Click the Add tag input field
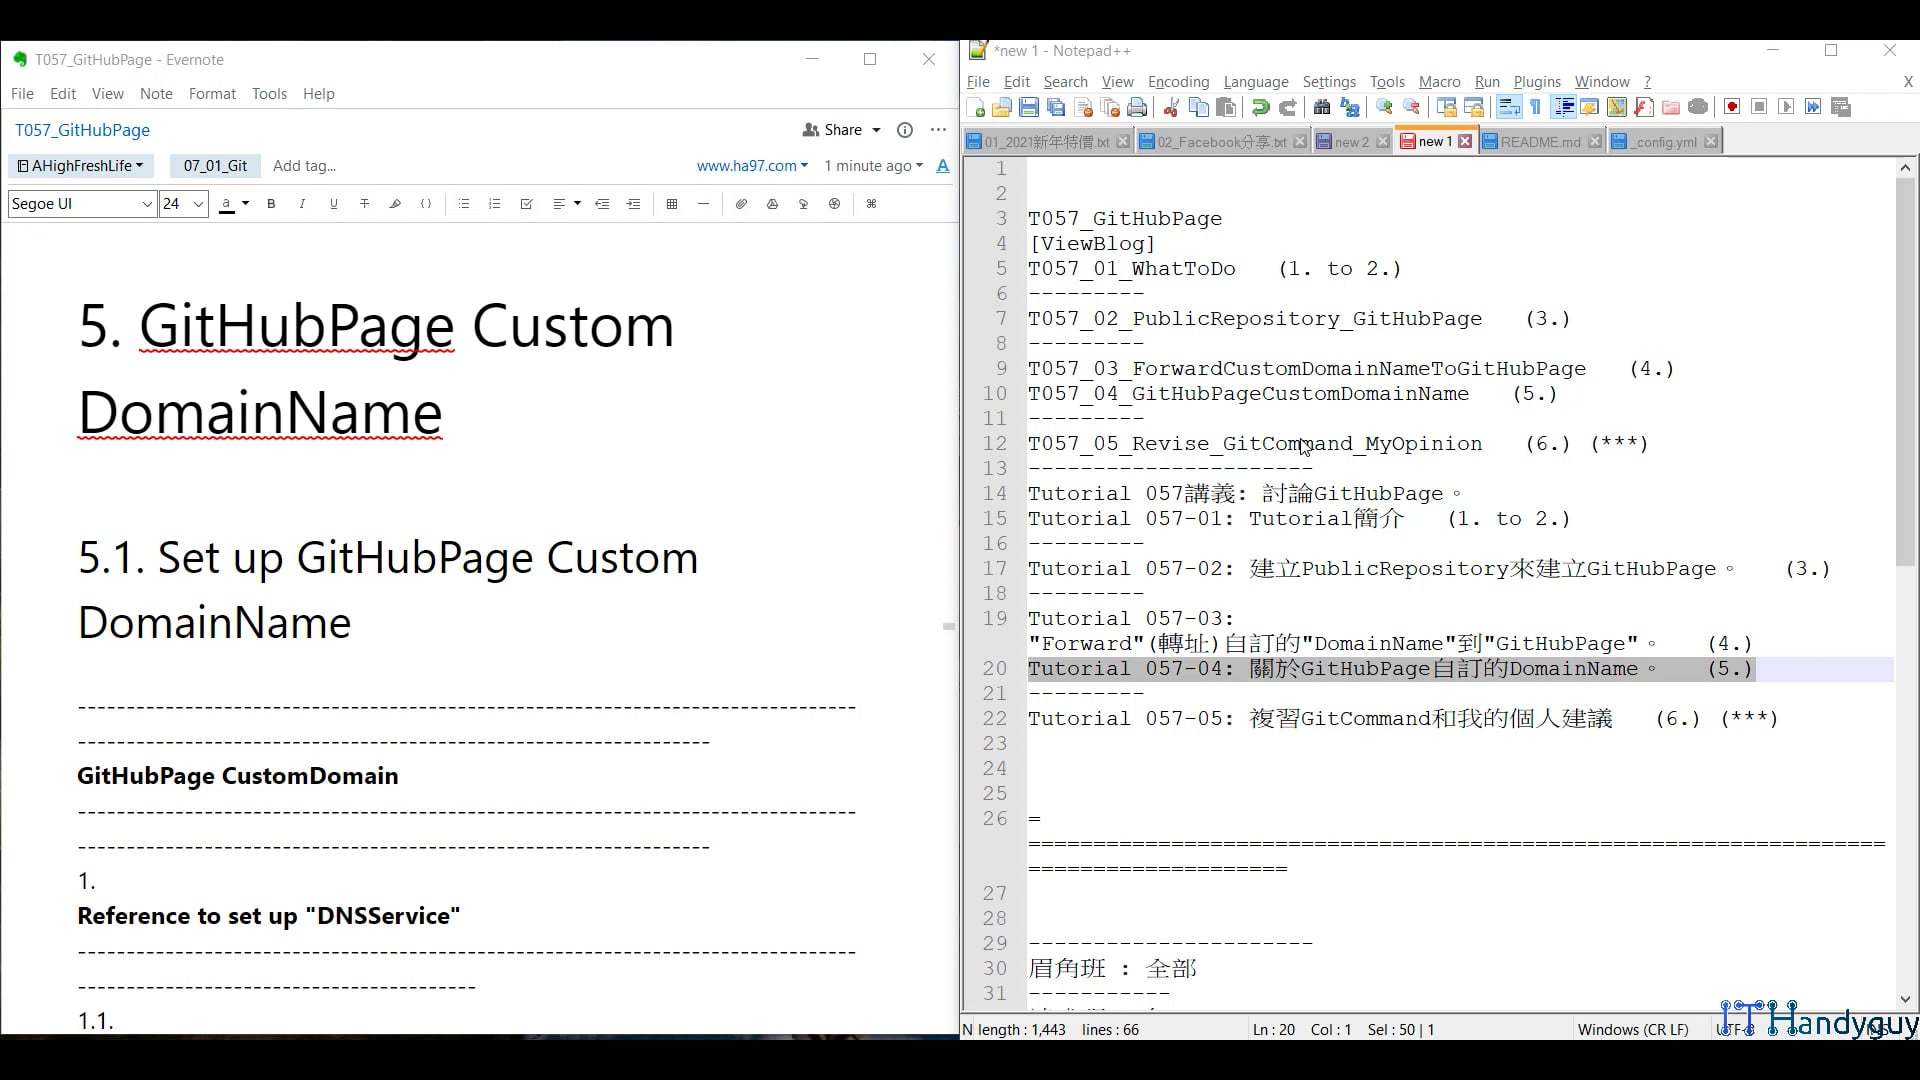 tap(305, 166)
